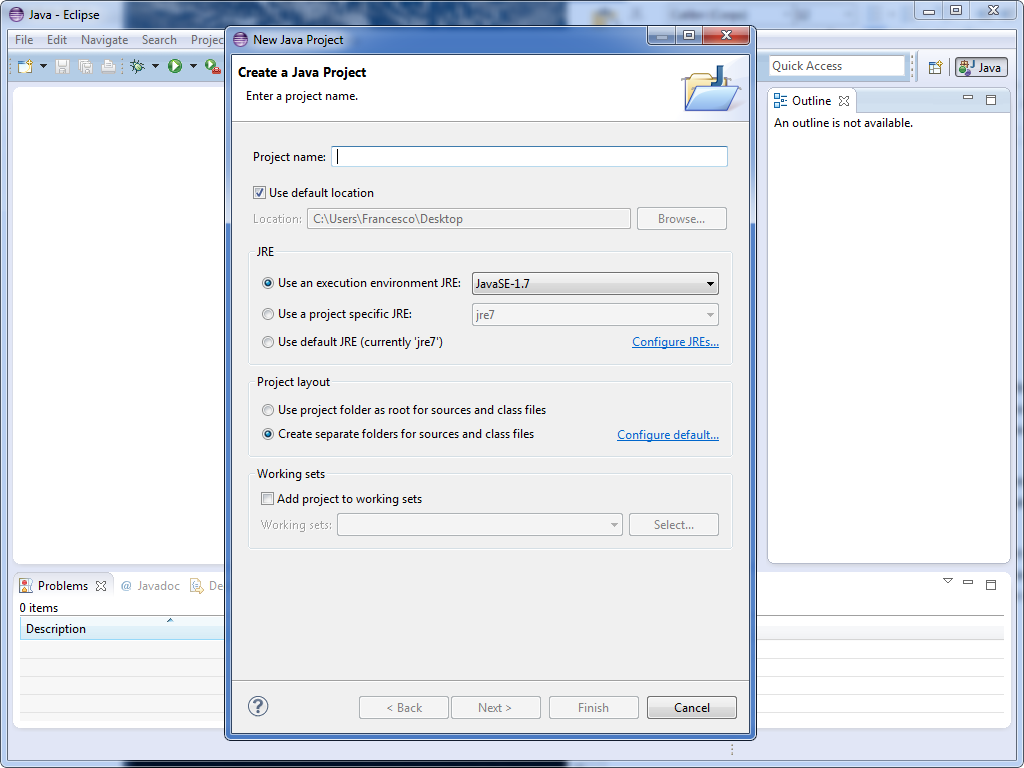
Task: Select Use a project specific JRE
Action: click(268, 314)
